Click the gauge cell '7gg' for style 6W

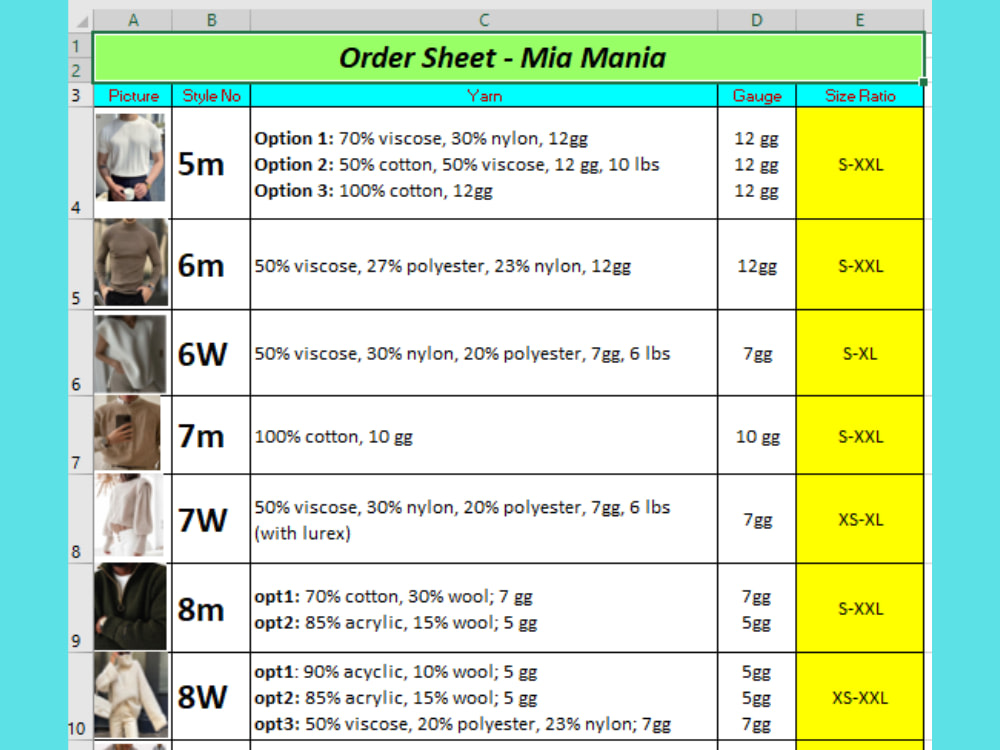click(756, 353)
